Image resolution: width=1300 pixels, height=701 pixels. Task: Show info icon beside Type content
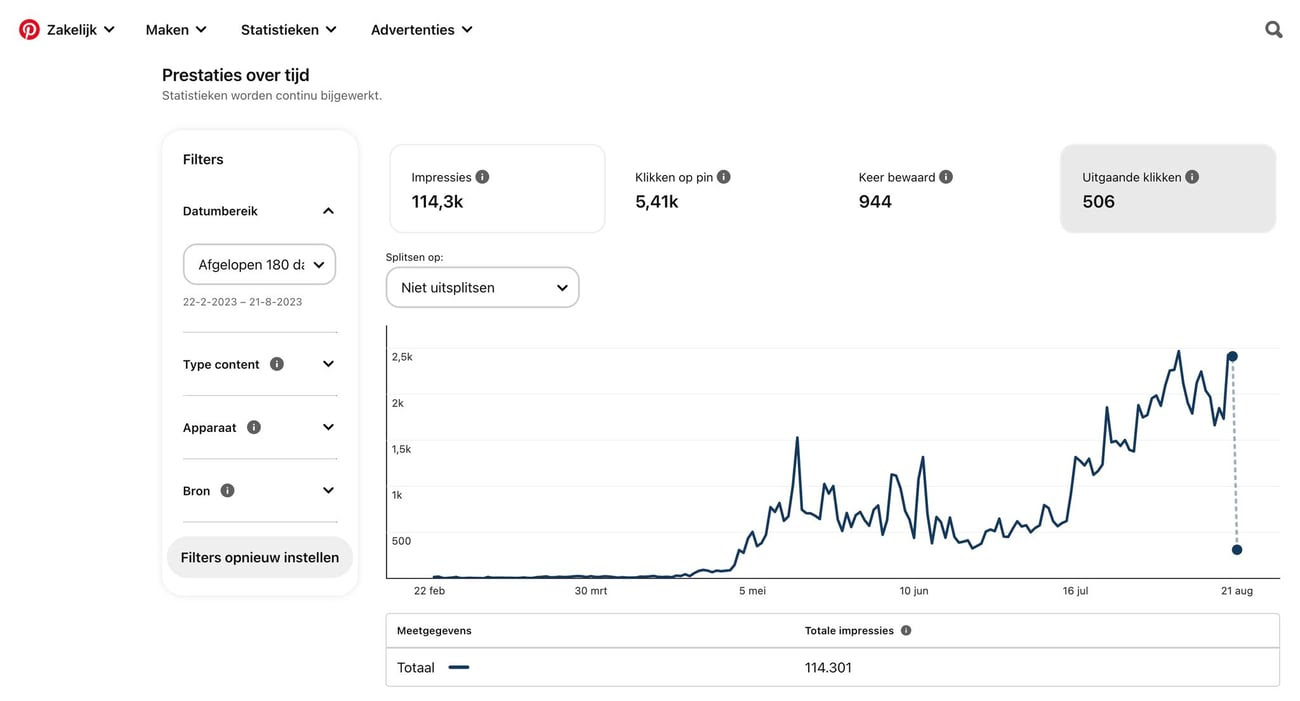(277, 364)
